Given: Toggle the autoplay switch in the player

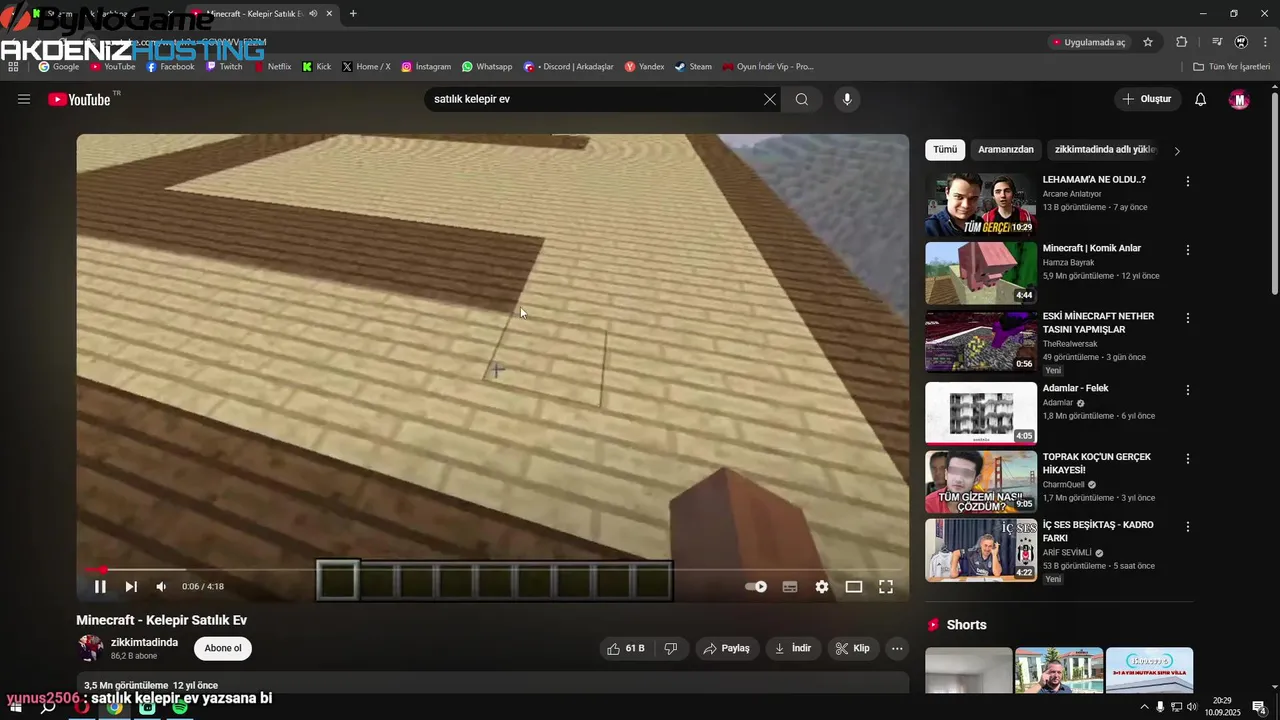Looking at the screenshot, I should (x=757, y=587).
